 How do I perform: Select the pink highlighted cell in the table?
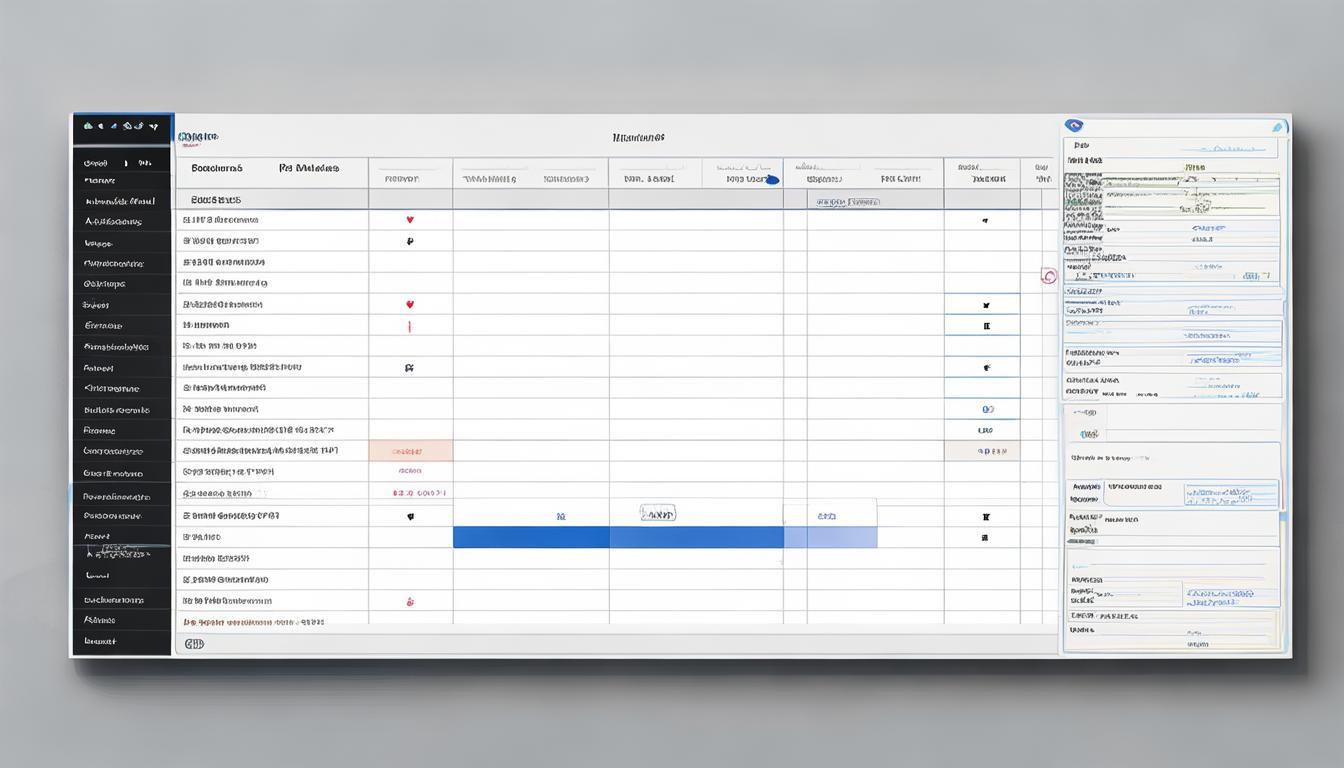[410, 451]
